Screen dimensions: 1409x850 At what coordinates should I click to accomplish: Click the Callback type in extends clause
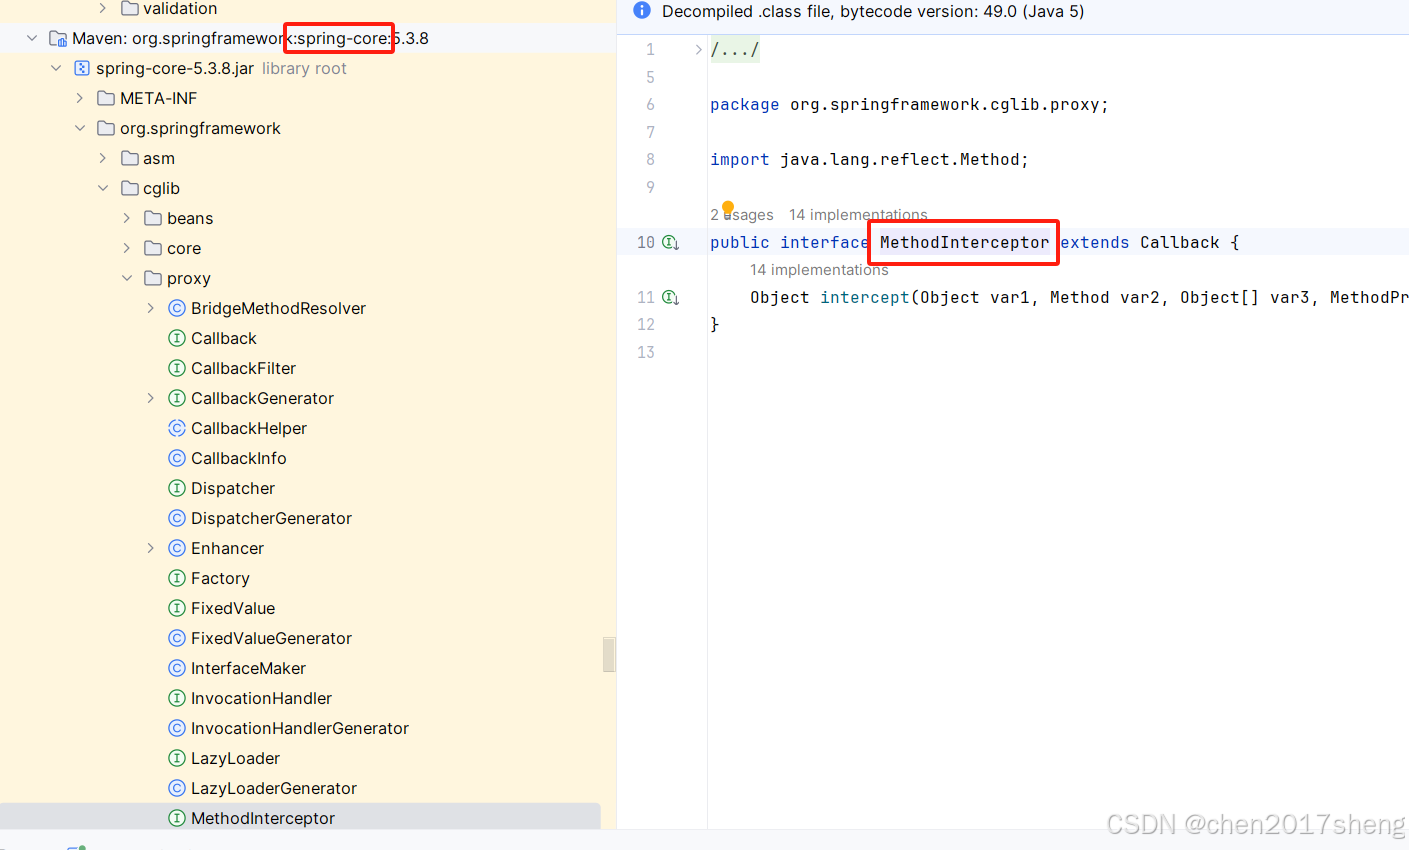1180,242
